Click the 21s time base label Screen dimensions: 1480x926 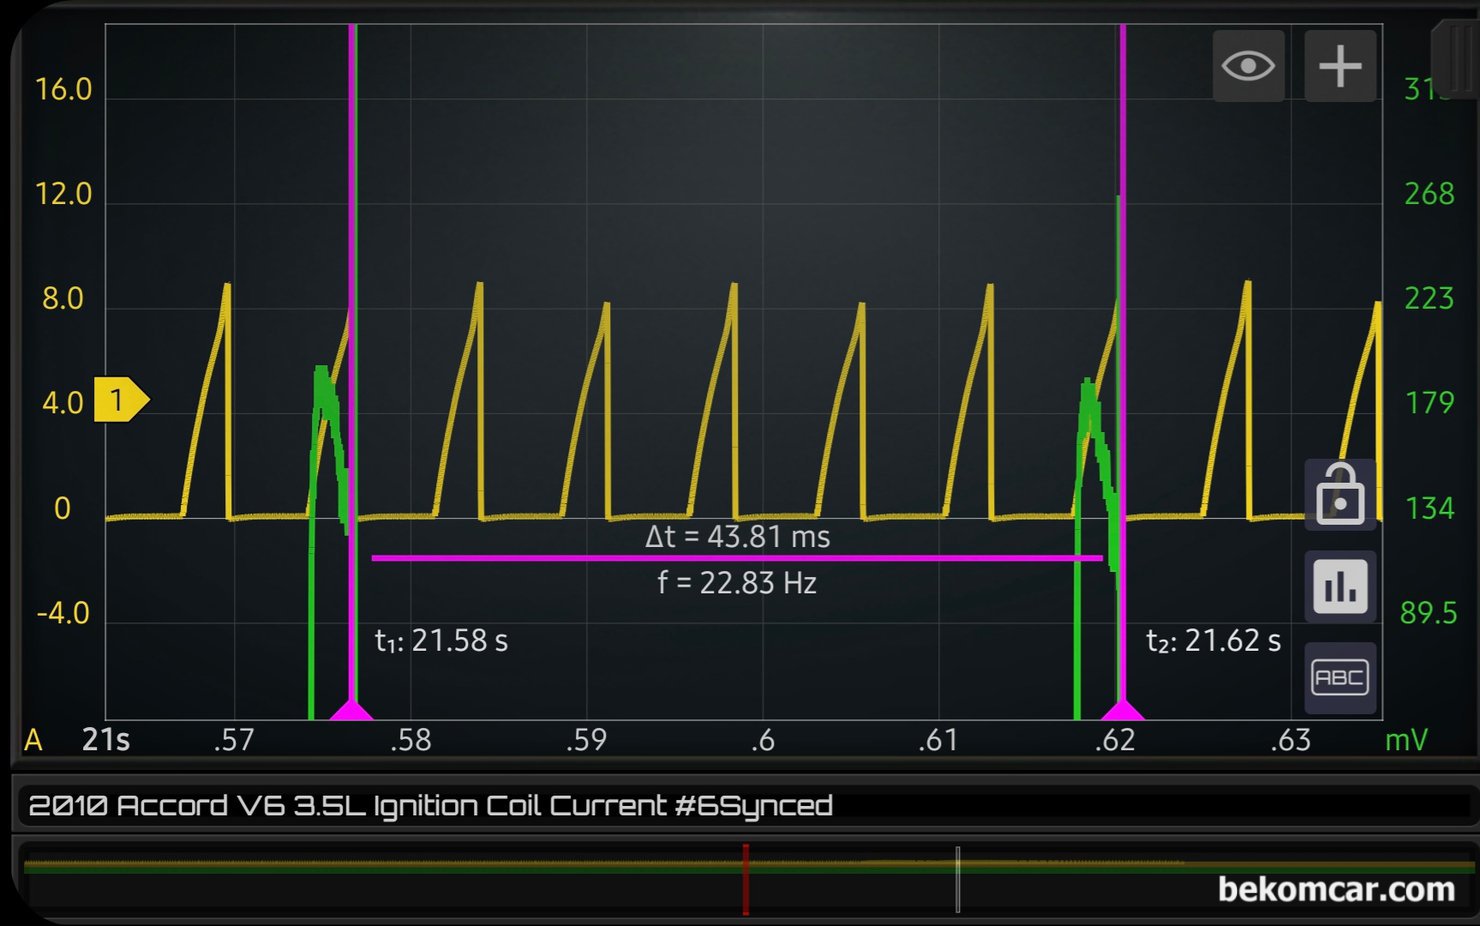coord(106,740)
